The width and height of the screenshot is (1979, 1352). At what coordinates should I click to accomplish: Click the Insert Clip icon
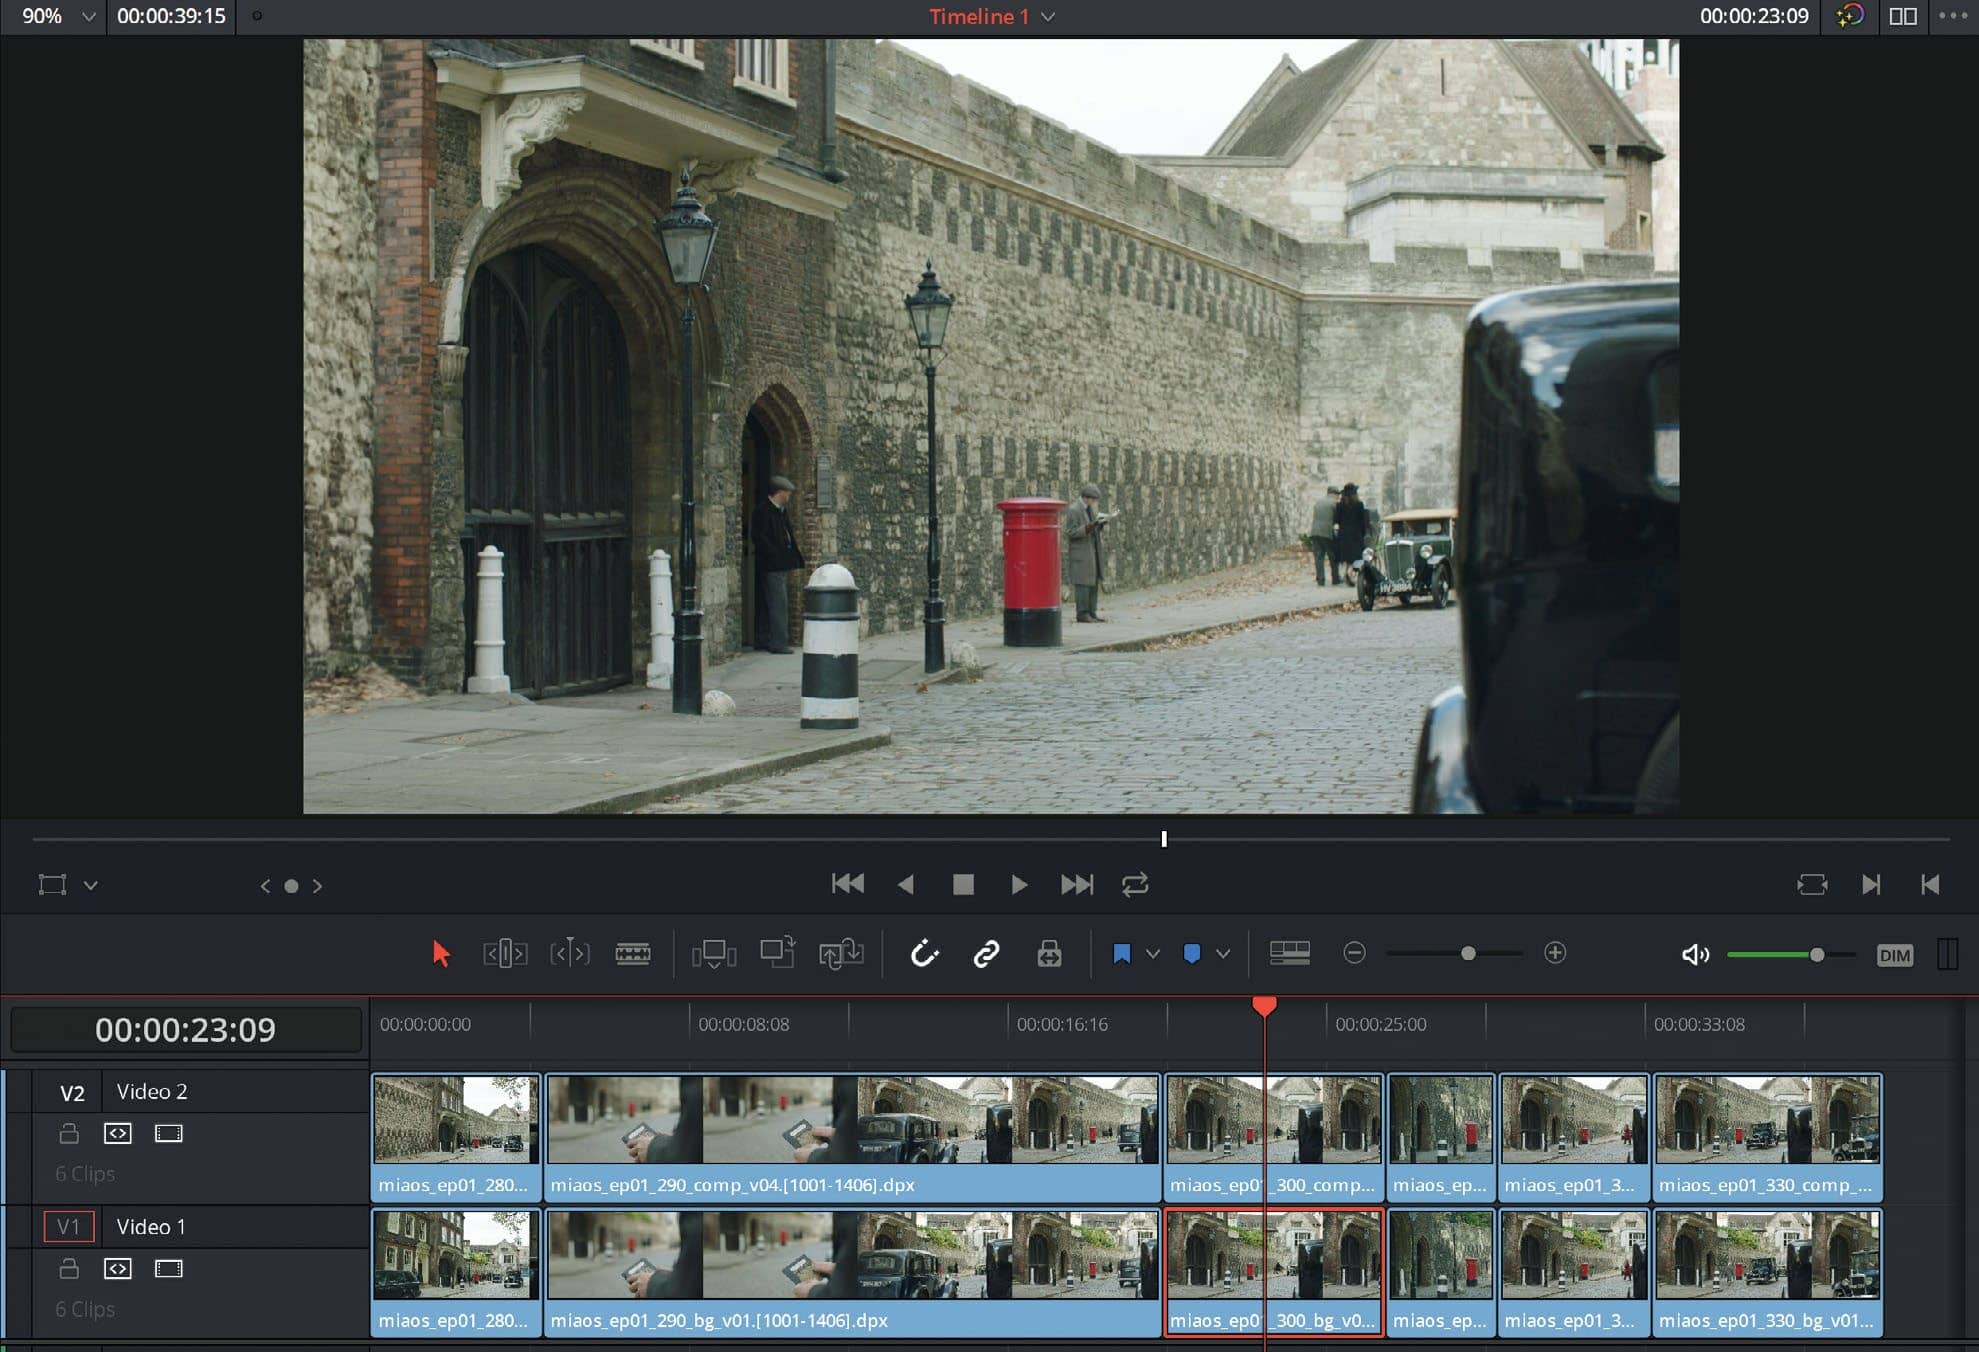point(714,954)
